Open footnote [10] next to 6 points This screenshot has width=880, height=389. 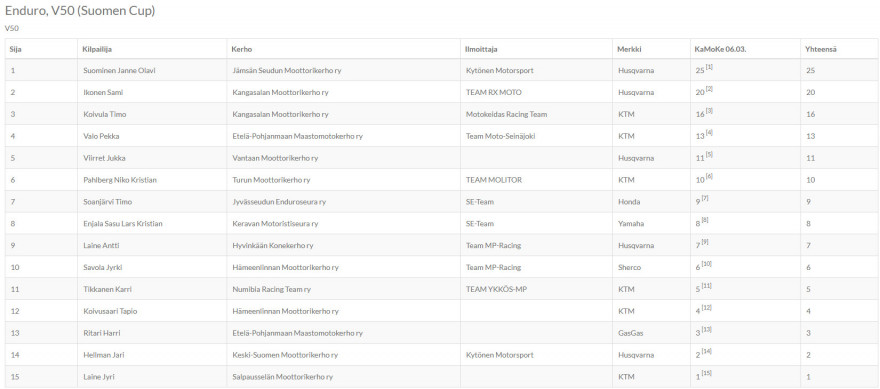[x=707, y=264]
